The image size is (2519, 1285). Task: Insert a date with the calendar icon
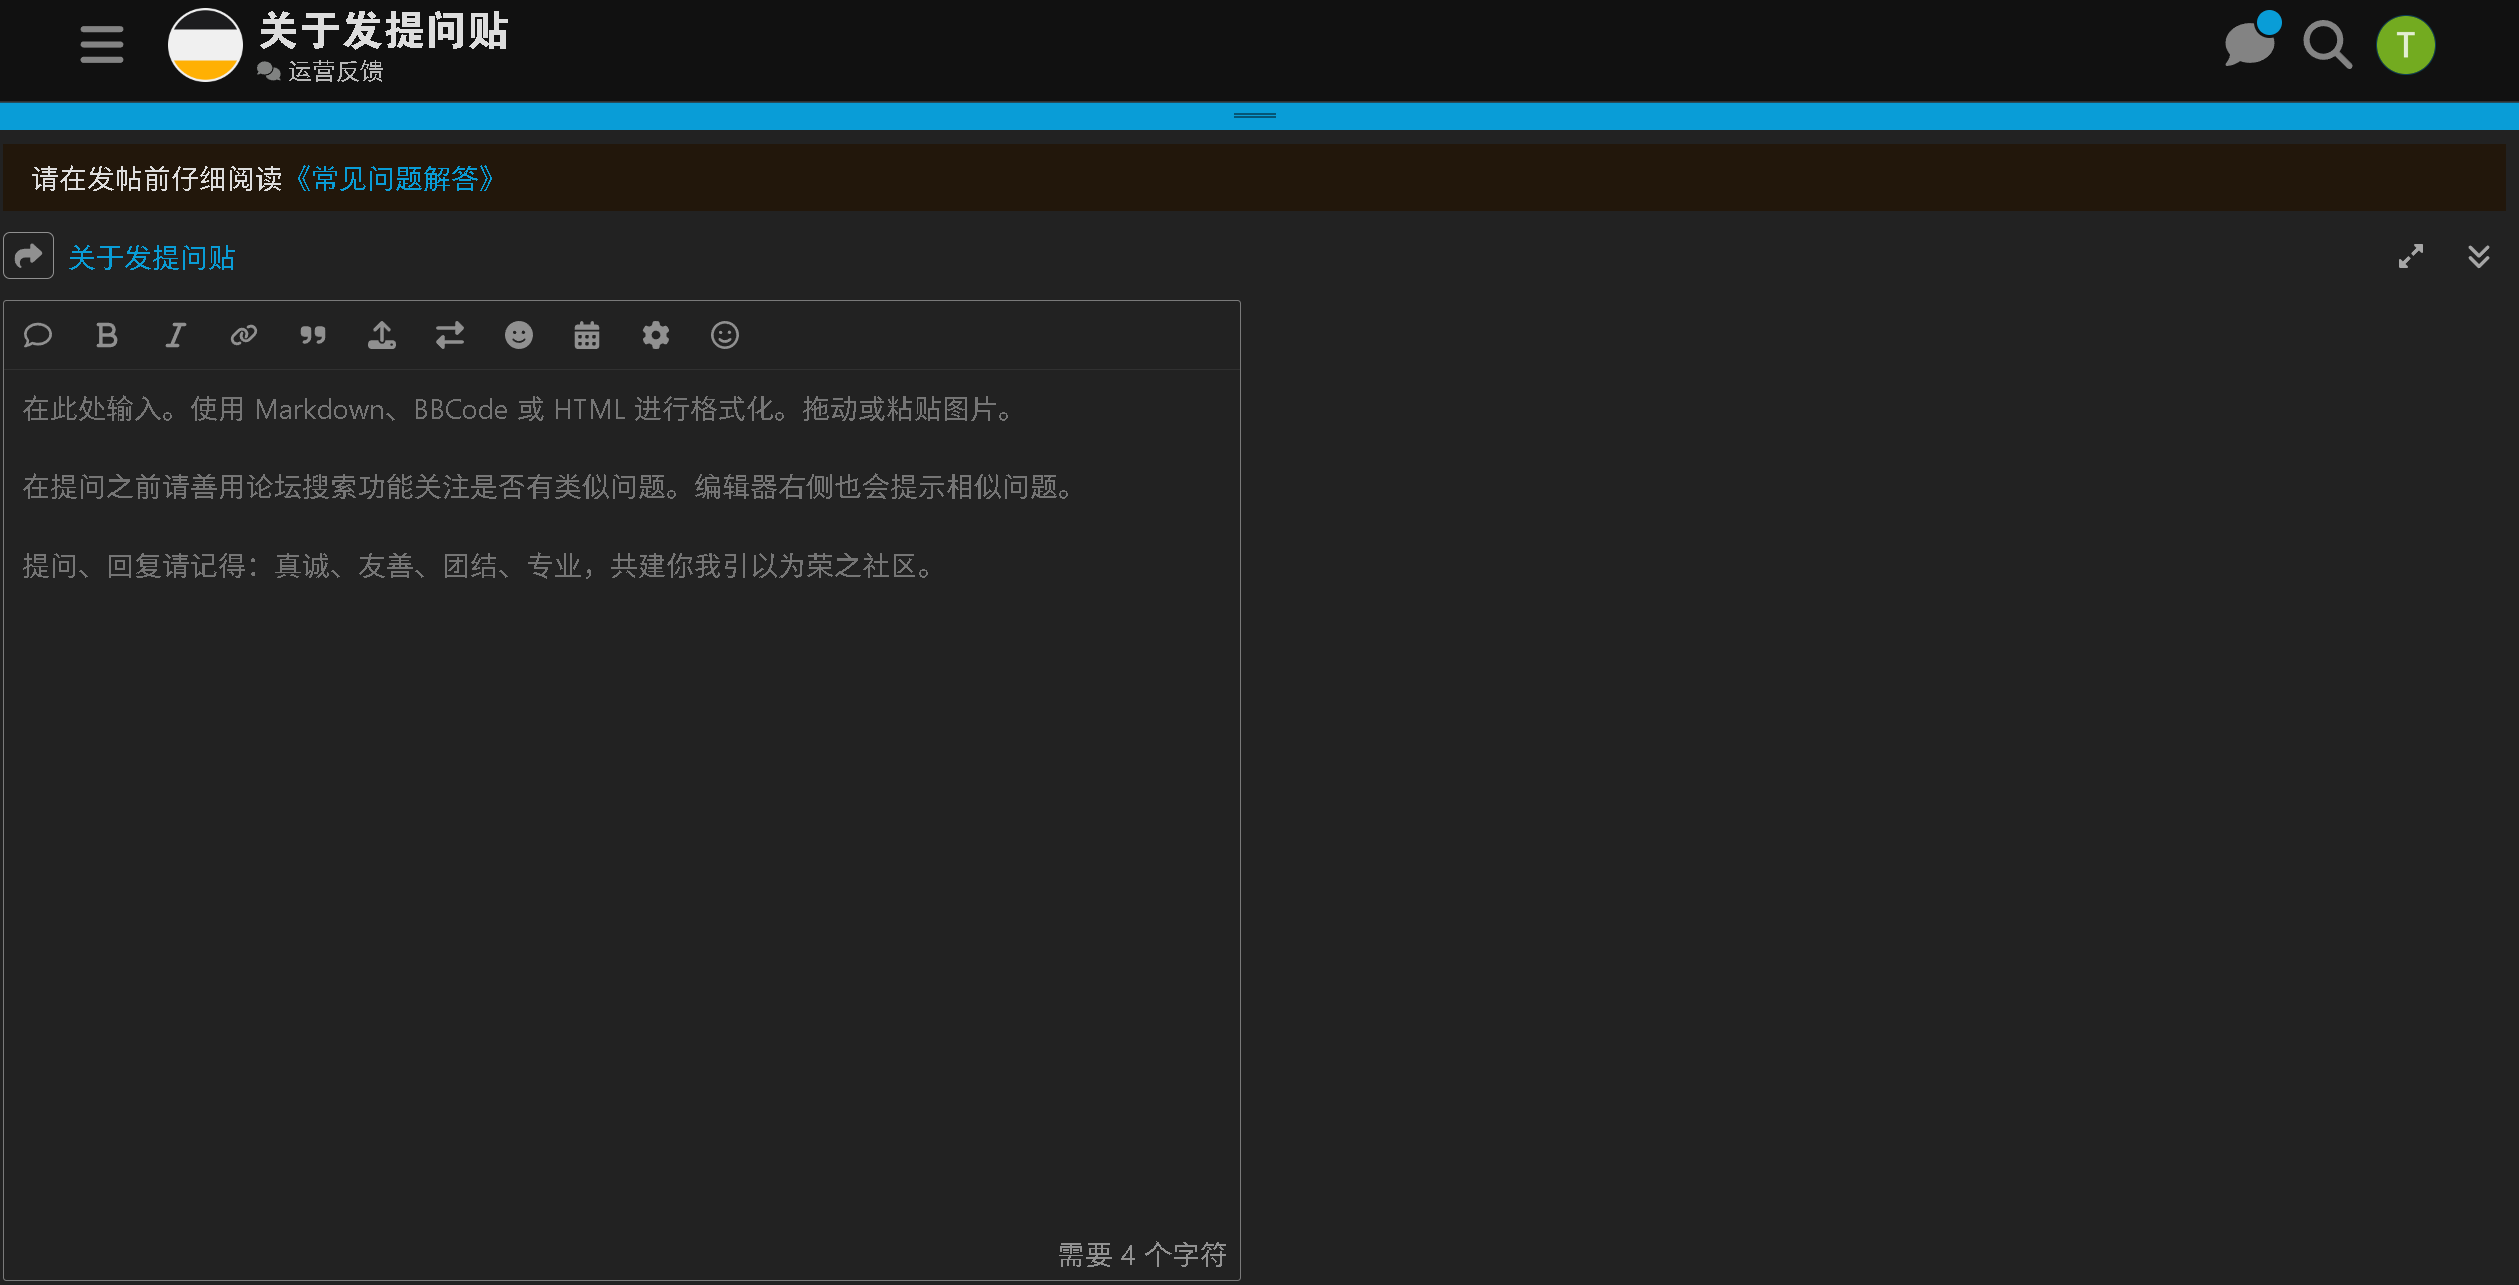click(x=587, y=335)
